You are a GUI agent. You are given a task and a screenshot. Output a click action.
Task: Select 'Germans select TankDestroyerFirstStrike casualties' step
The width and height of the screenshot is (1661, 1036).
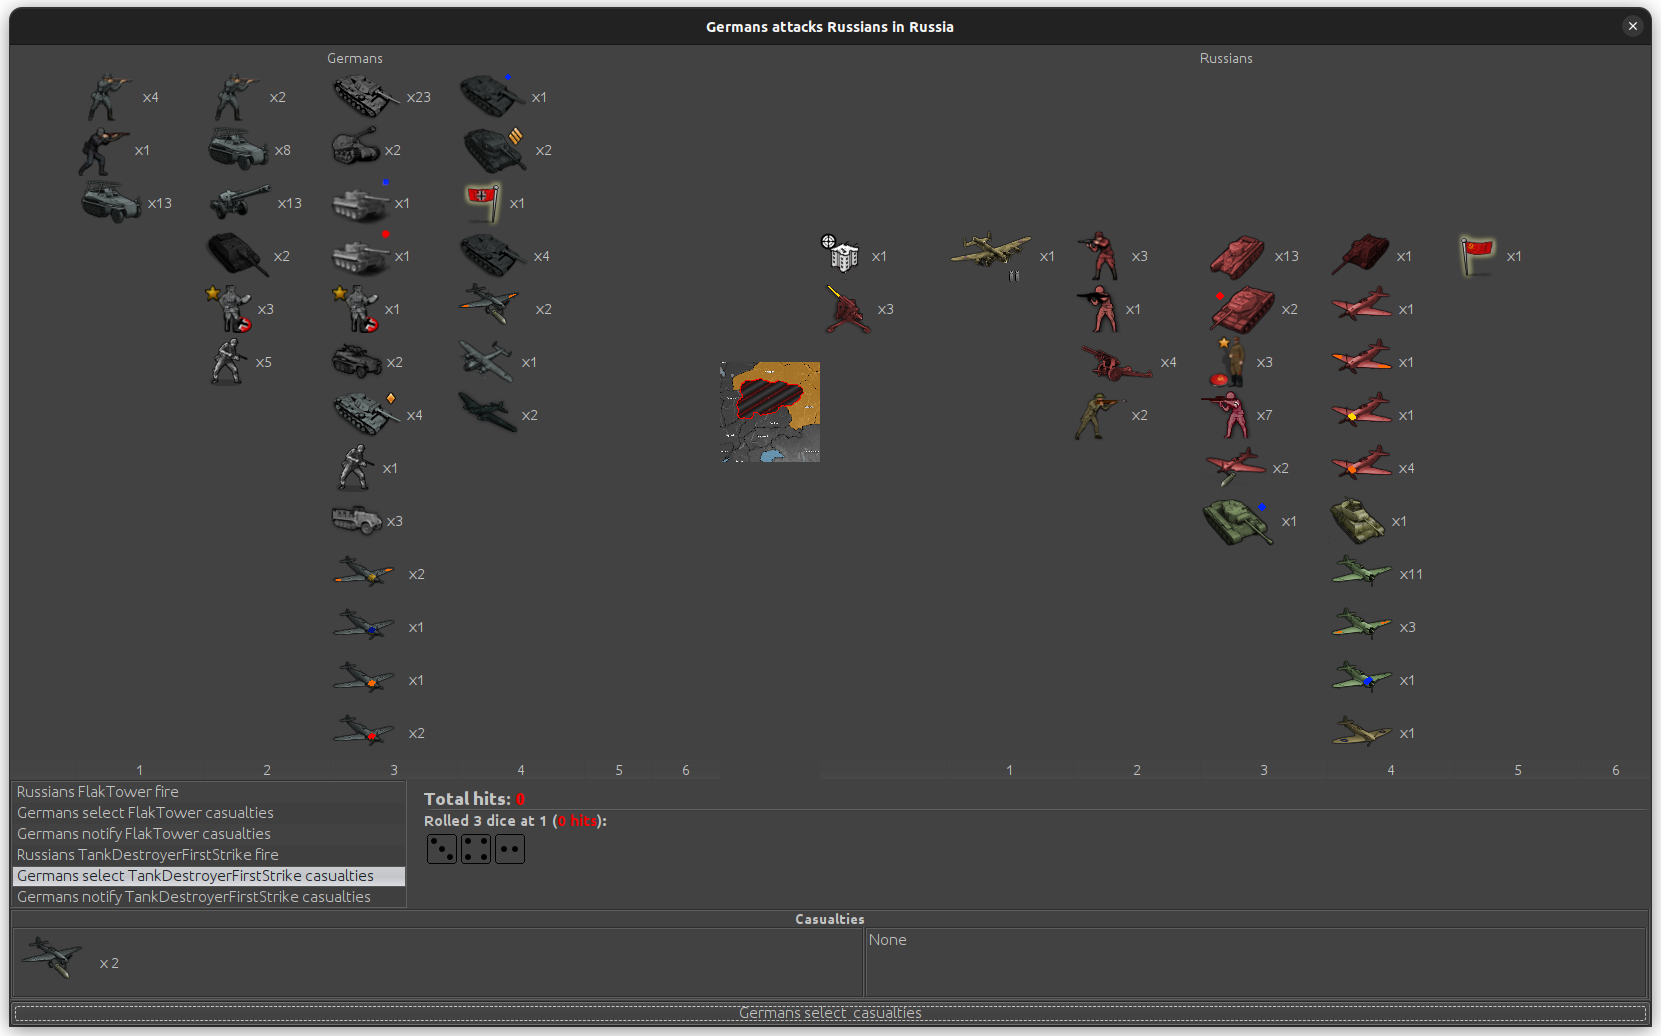[195, 876]
